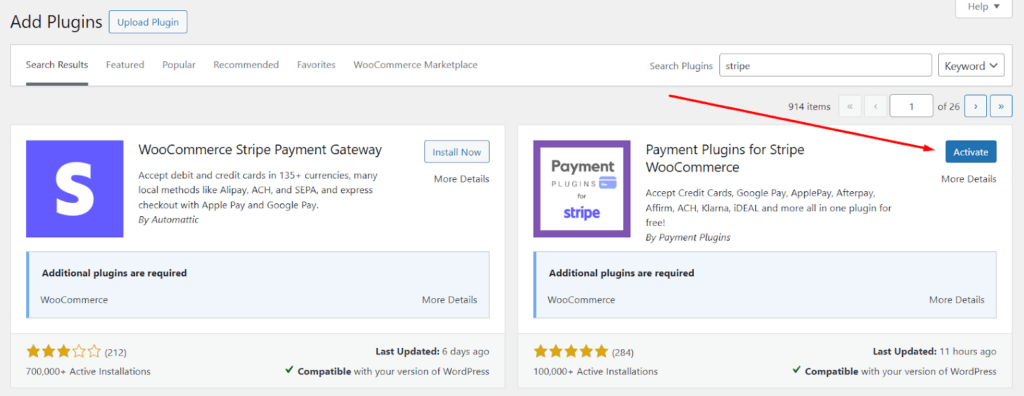Open the WooCommerce Stripe Payment Gateway title

[x=260, y=150]
